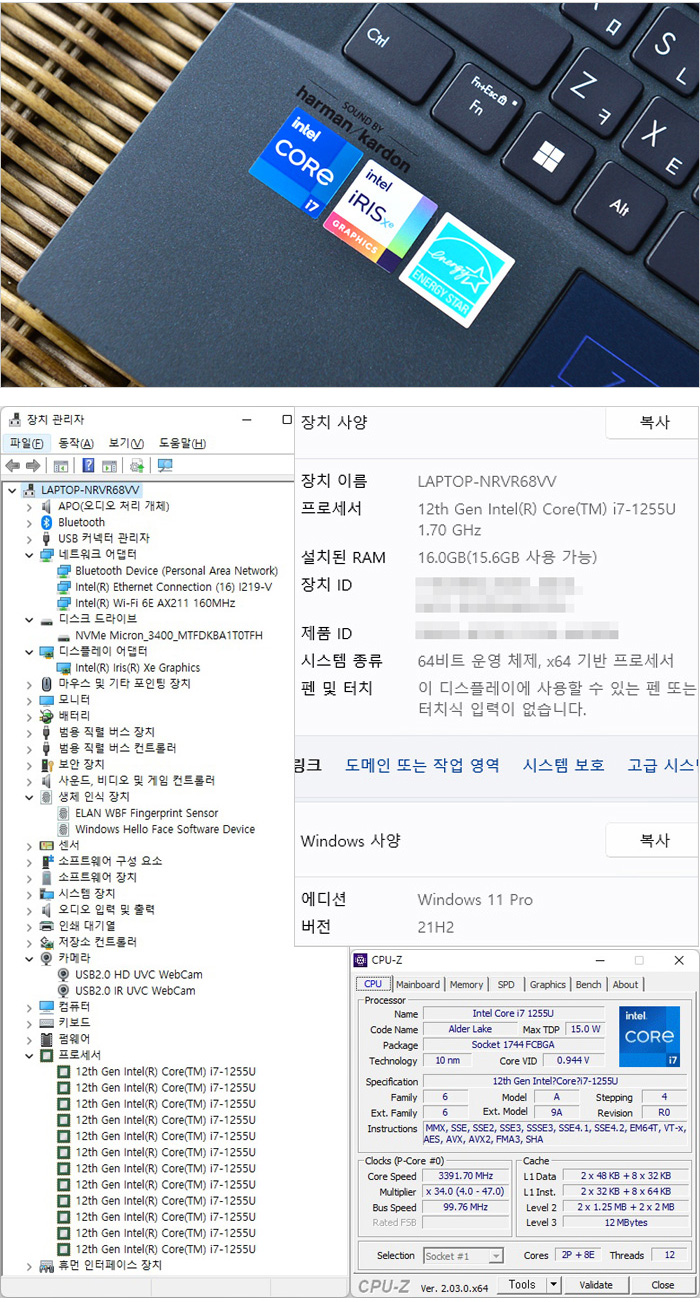Image resolution: width=700 pixels, height=1302 pixels.
Task: Click the chip icon beside 펌웨어
Action: click(46, 1039)
